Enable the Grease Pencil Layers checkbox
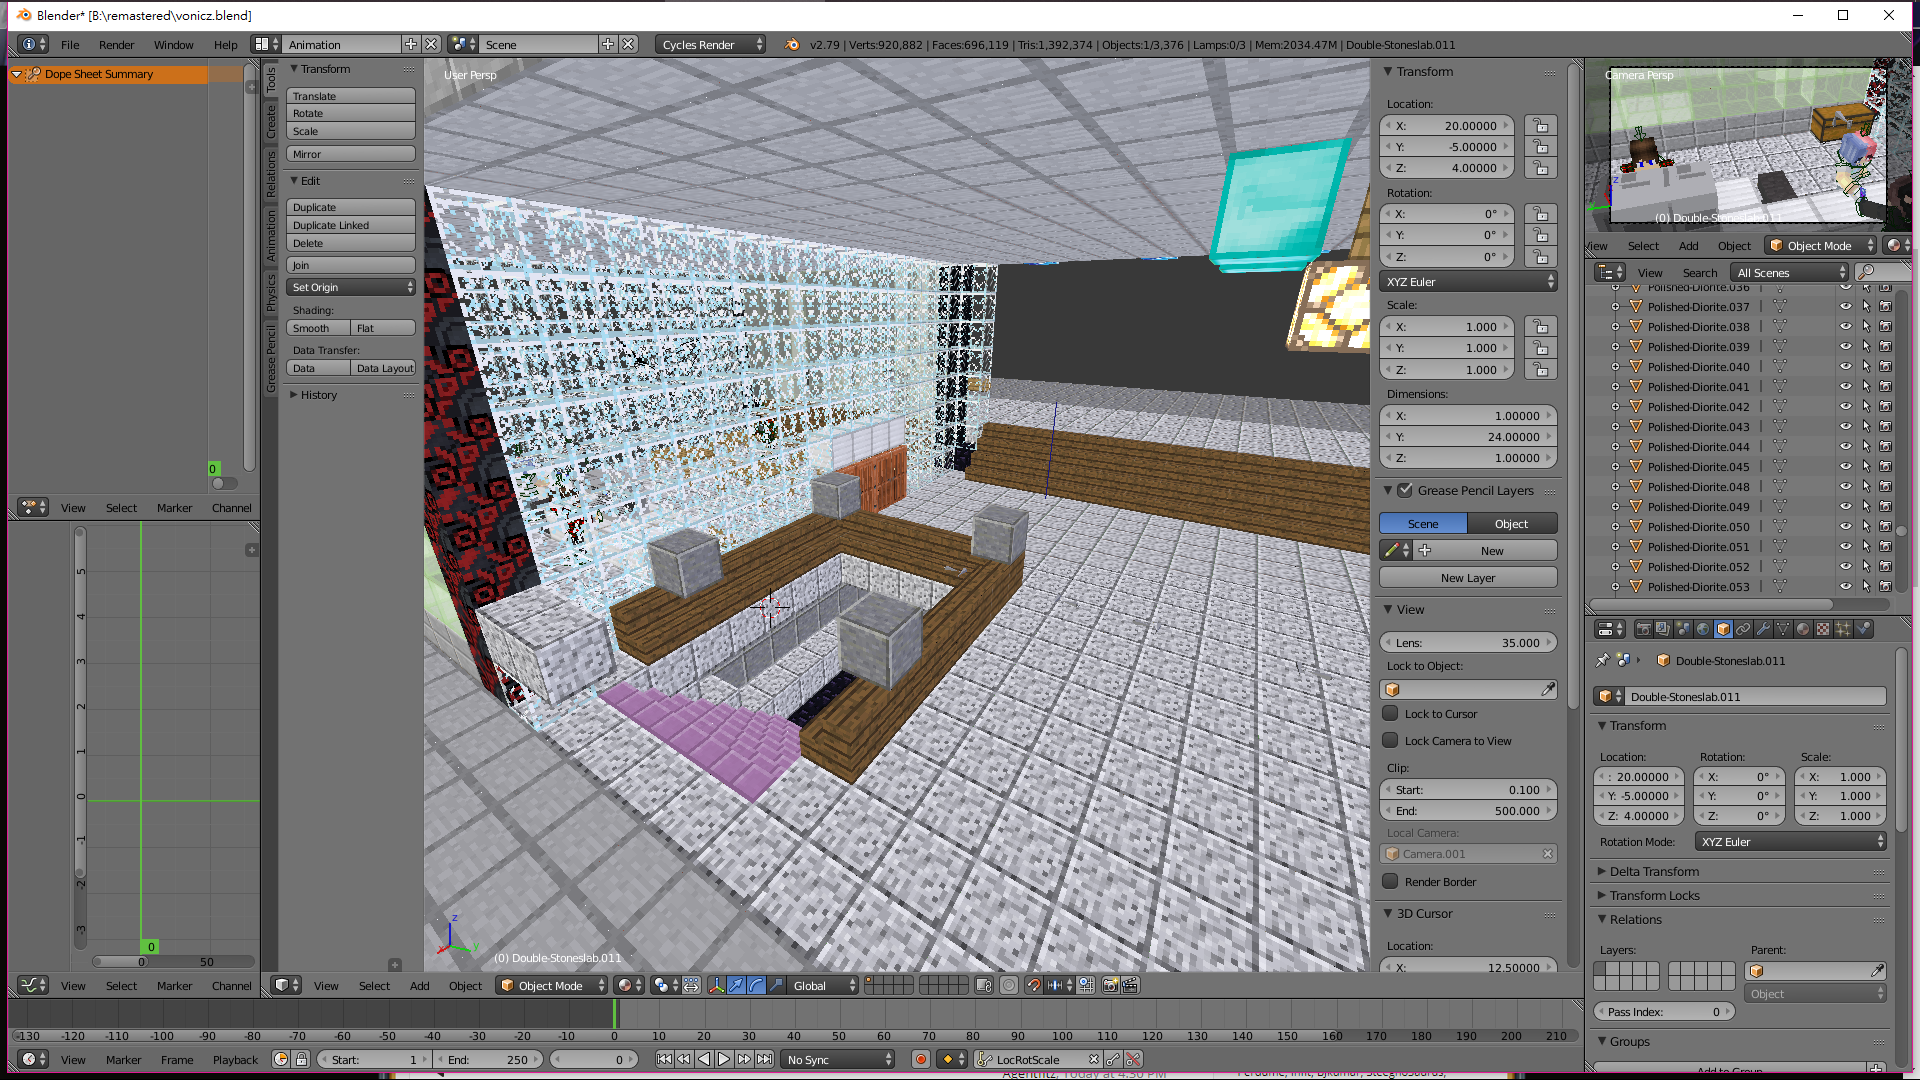 [x=1405, y=490]
